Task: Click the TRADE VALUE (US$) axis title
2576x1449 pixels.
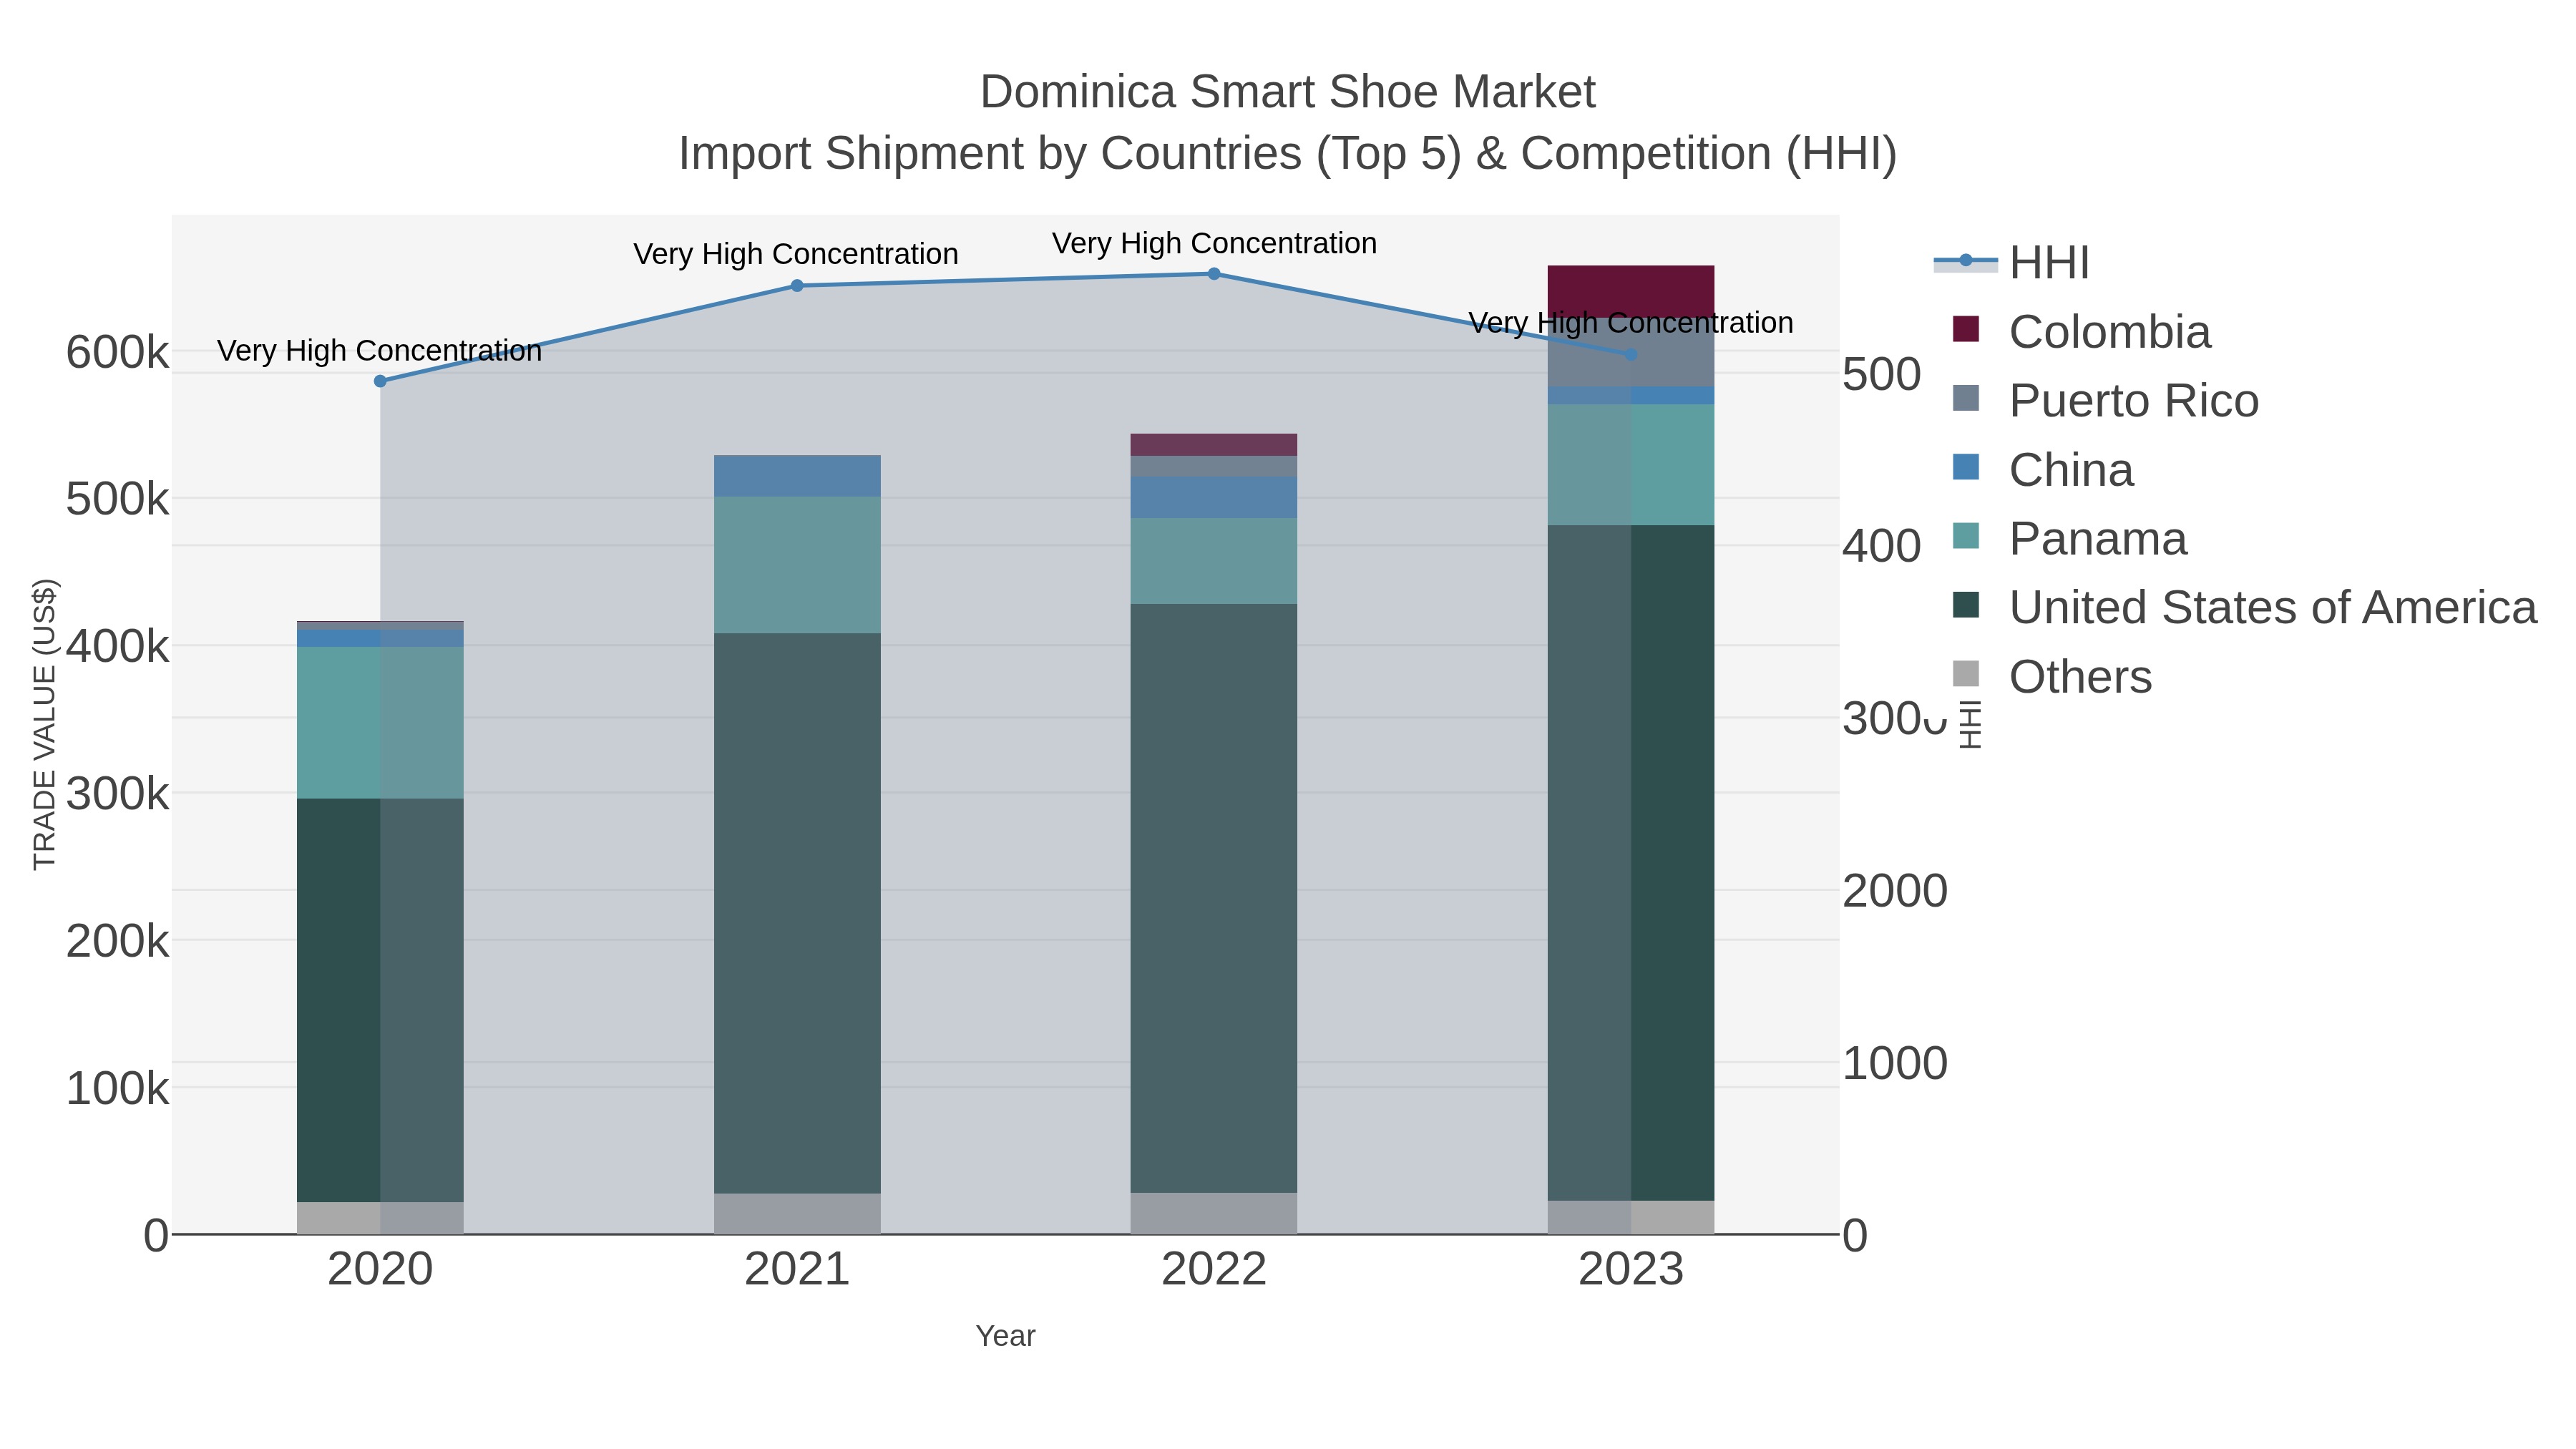Action: (x=45, y=724)
